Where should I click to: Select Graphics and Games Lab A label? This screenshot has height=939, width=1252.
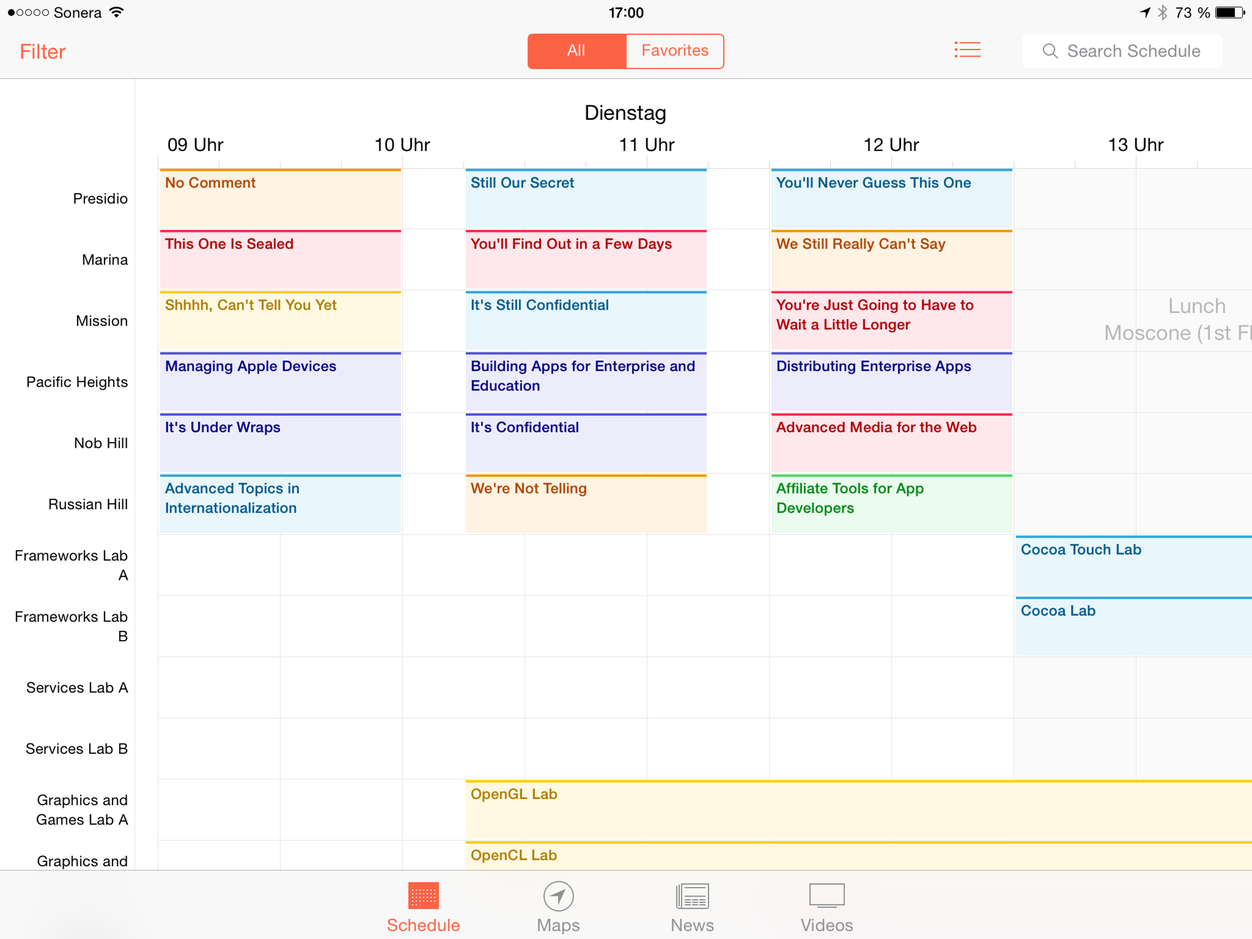(82, 810)
